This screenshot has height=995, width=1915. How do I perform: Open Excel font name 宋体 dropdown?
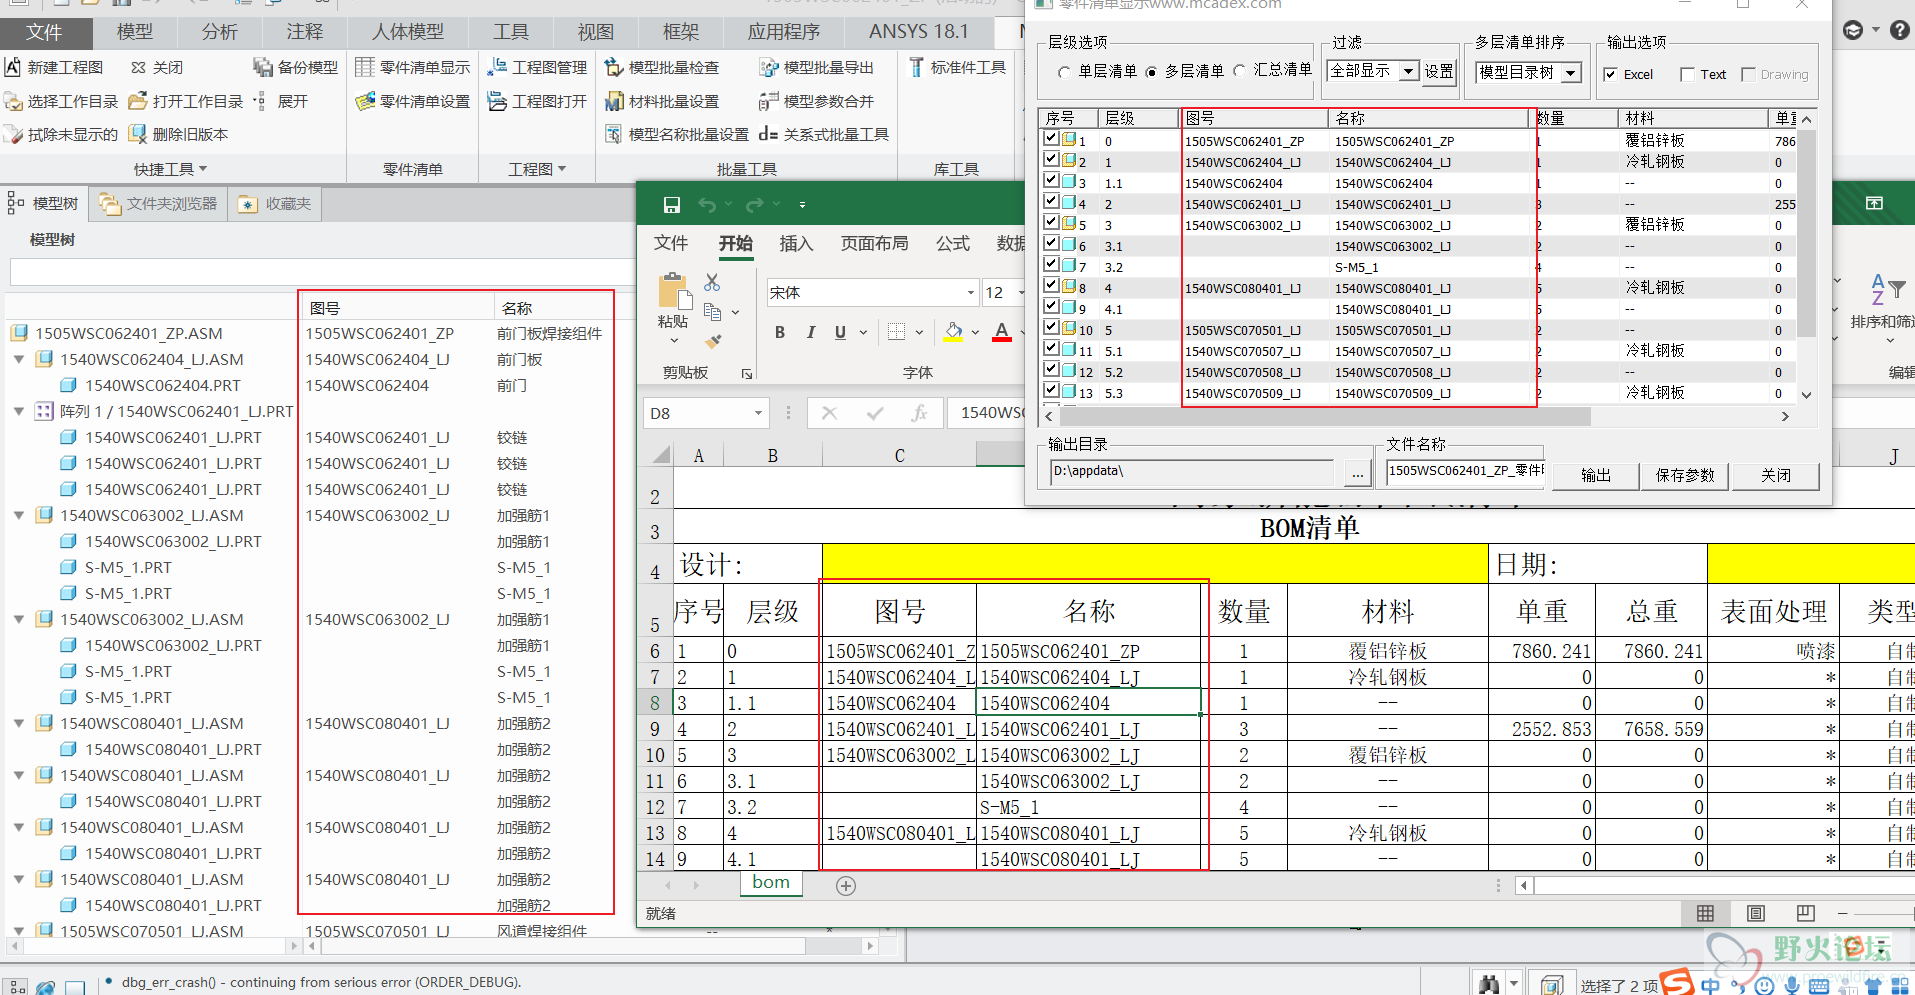[970, 293]
